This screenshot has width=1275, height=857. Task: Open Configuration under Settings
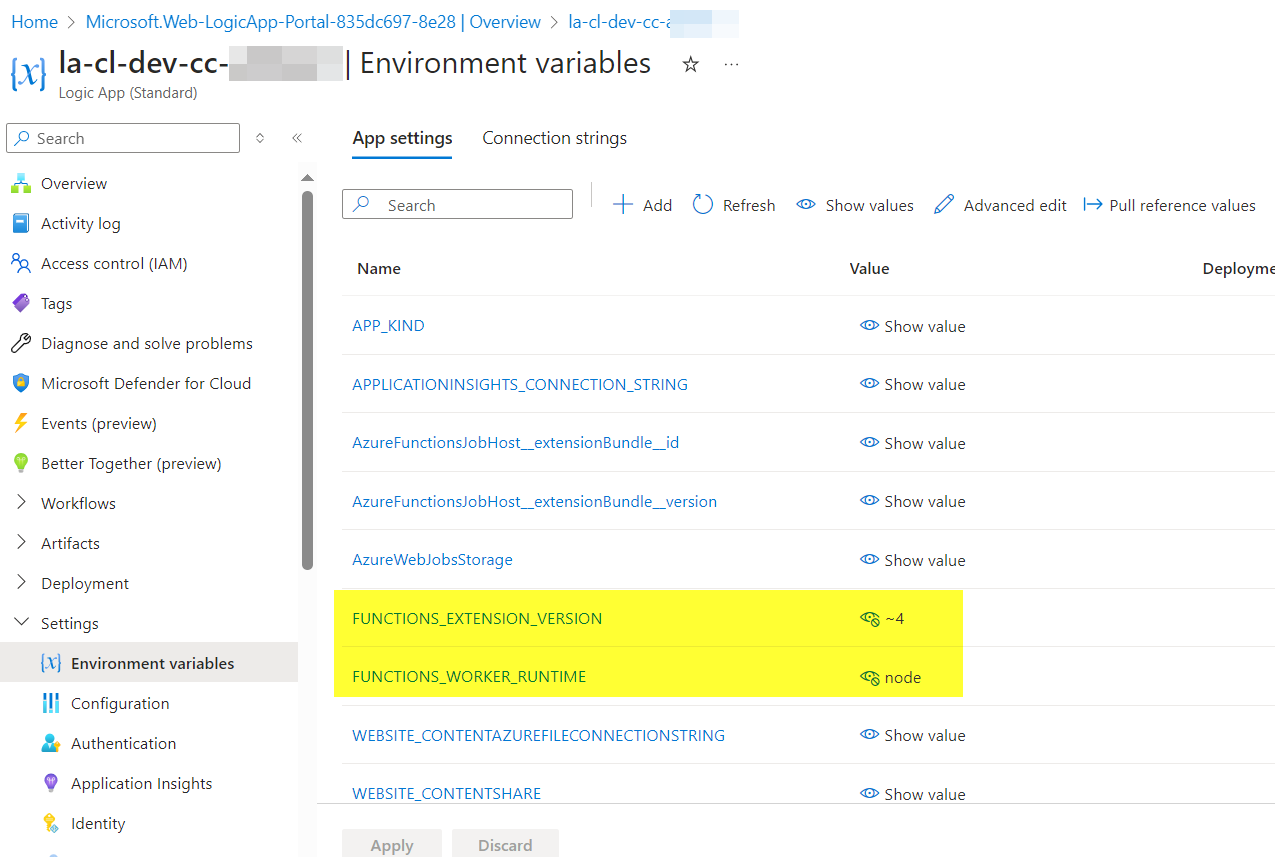coord(120,703)
